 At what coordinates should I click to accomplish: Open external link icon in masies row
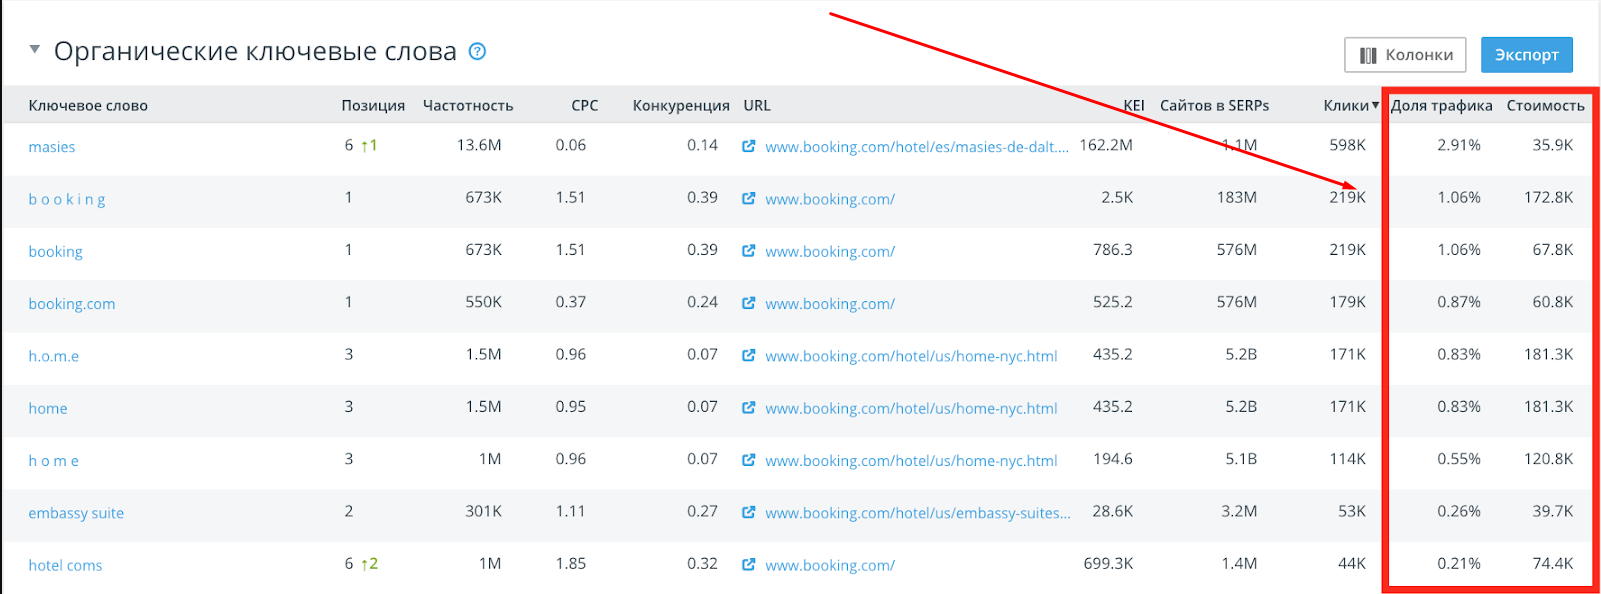(748, 146)
